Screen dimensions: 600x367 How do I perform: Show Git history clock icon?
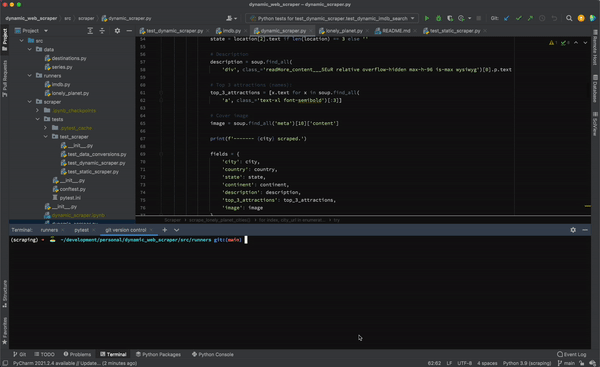(542, 18)
